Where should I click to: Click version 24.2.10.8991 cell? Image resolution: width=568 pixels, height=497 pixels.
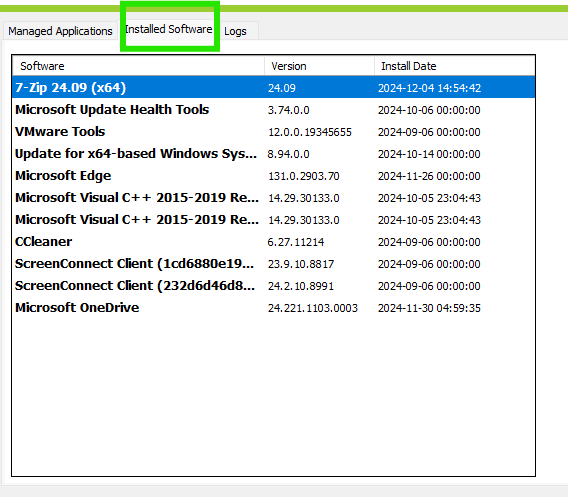pos(301,286)
